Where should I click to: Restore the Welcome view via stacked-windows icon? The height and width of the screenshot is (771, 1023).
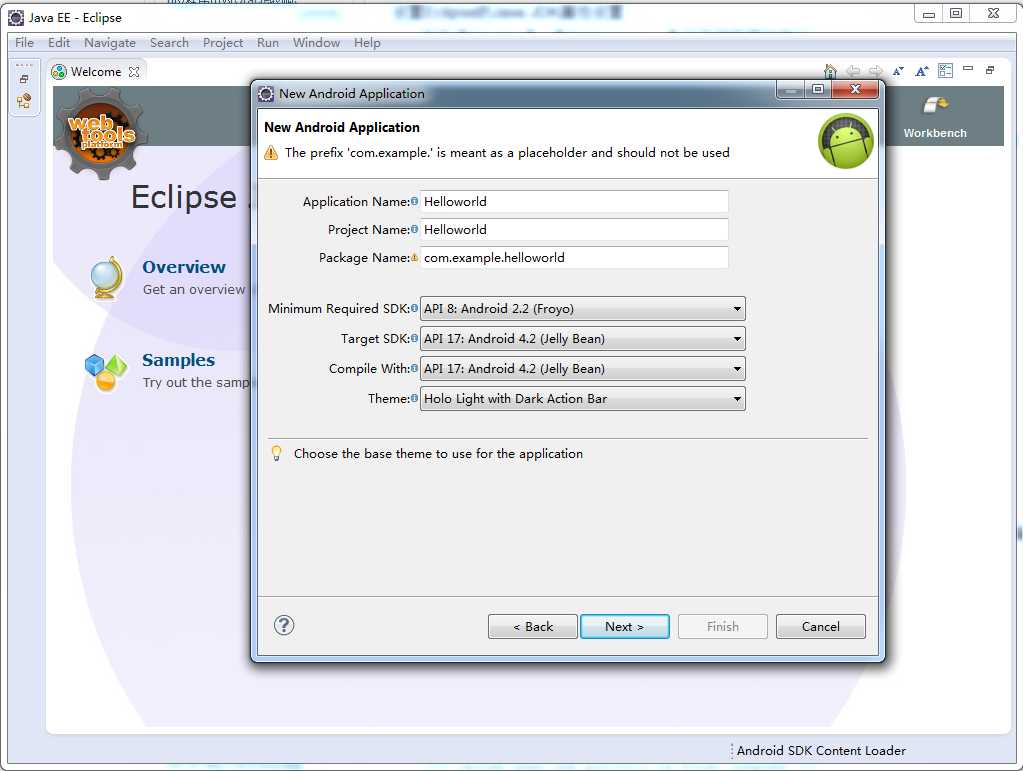click(x=990, y=70)
